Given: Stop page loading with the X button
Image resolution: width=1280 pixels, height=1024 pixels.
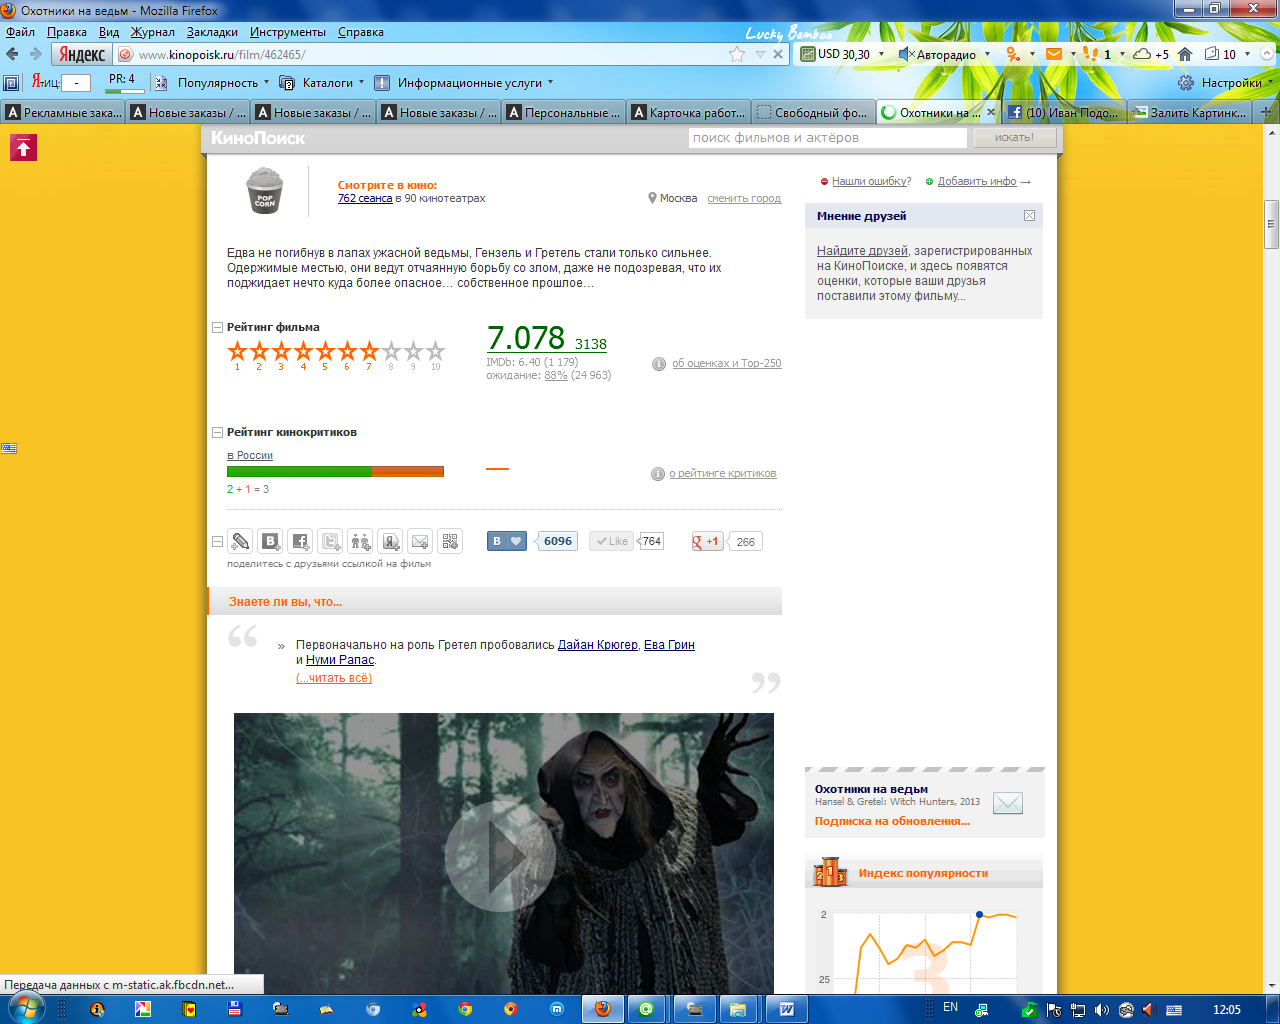Looking at the screenshot, I should point(778,55).
